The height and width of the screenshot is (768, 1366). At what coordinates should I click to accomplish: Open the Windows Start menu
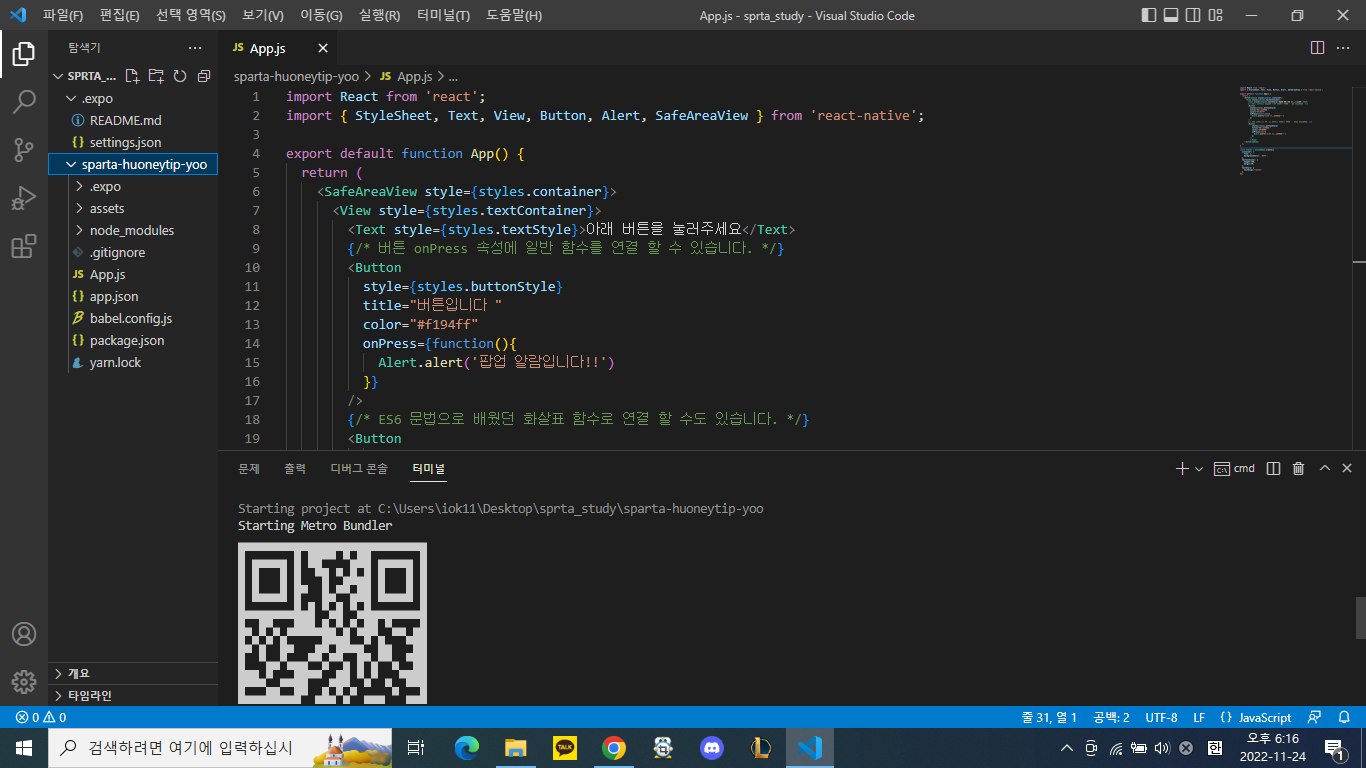tap(24, 747)
